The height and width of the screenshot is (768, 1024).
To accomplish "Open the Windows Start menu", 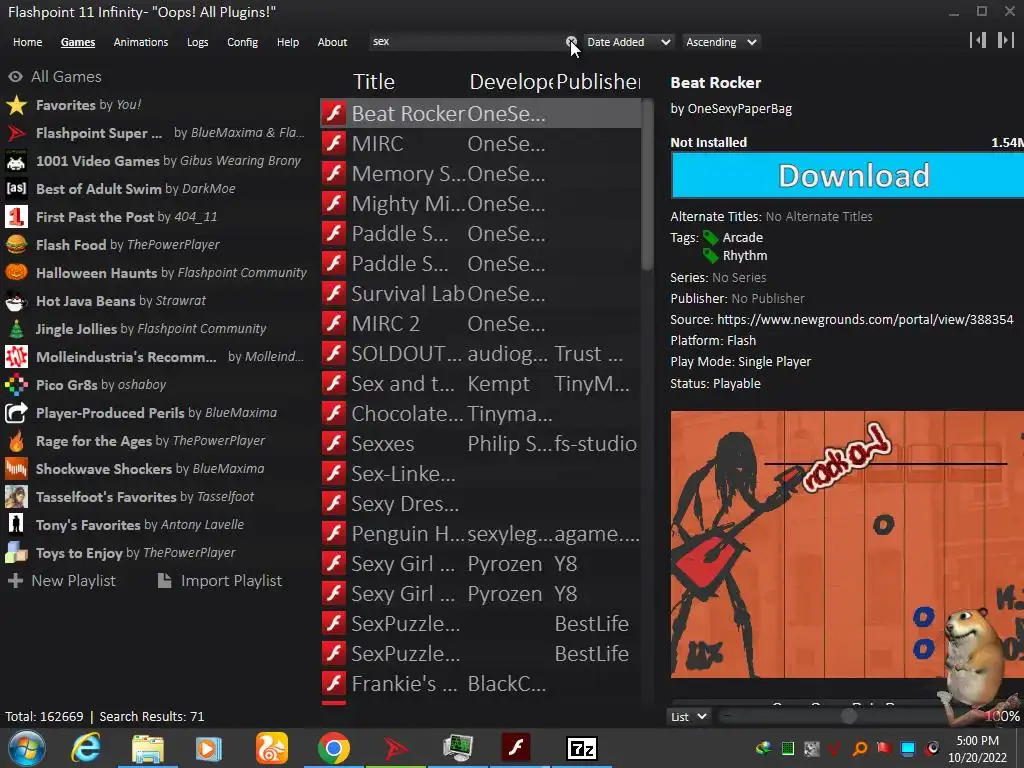I will [x=27, y=748].
